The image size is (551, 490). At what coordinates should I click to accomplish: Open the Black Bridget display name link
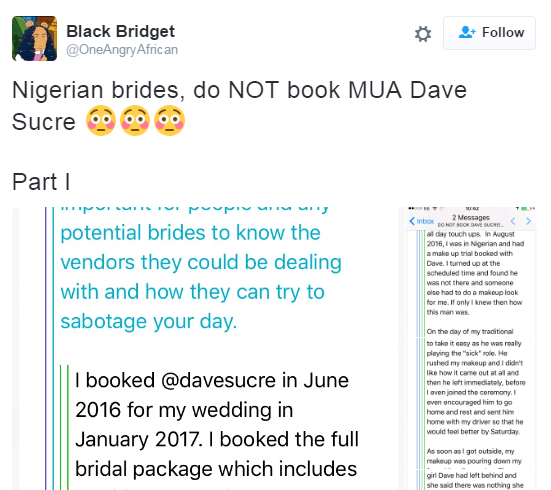click(x=121, y=31)
